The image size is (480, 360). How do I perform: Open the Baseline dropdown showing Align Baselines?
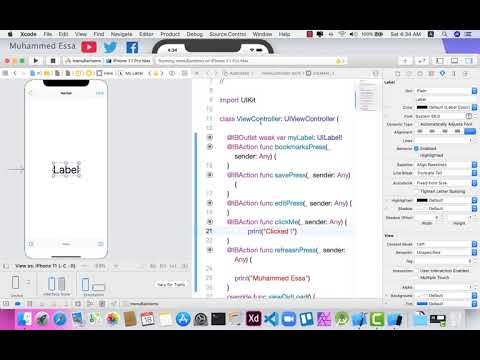click(446, 165)
